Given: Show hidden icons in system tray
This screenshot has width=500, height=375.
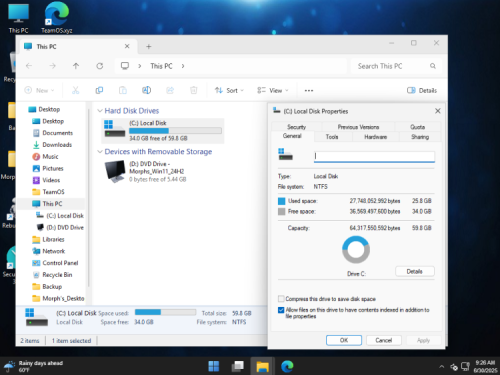Looking at the screenshot, I should pos(442,366).
